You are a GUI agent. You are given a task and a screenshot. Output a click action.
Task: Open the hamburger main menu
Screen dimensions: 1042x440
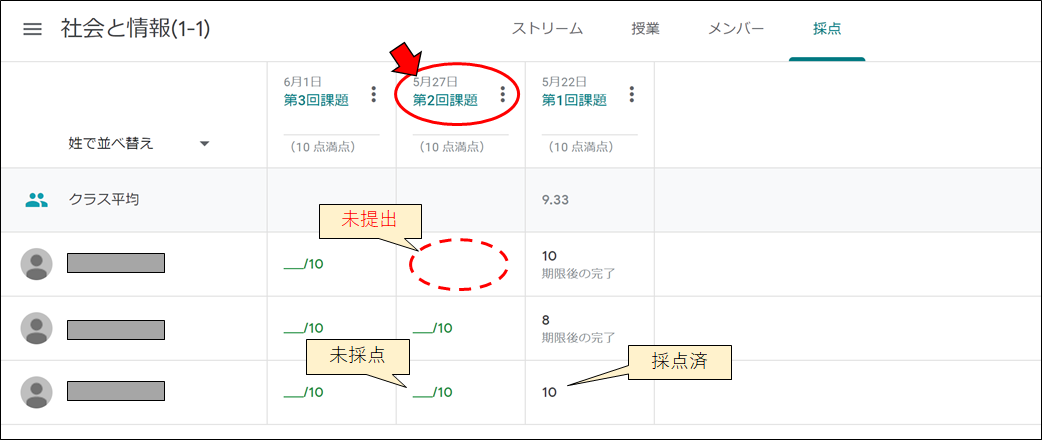point(33,29)
